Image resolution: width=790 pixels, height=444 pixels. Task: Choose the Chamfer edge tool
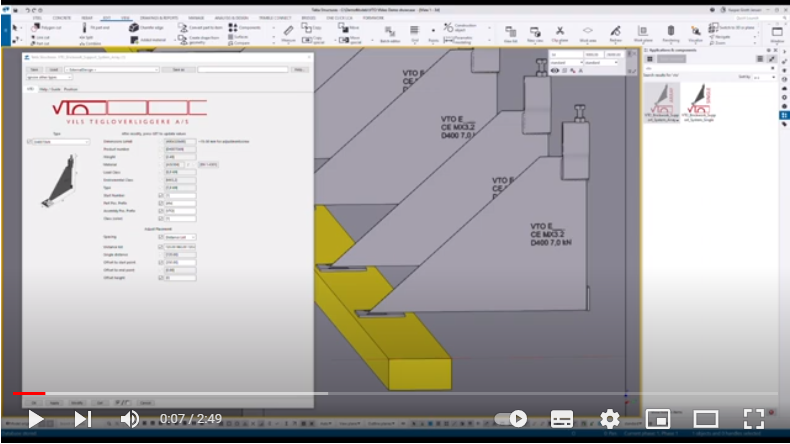(147, 27)
